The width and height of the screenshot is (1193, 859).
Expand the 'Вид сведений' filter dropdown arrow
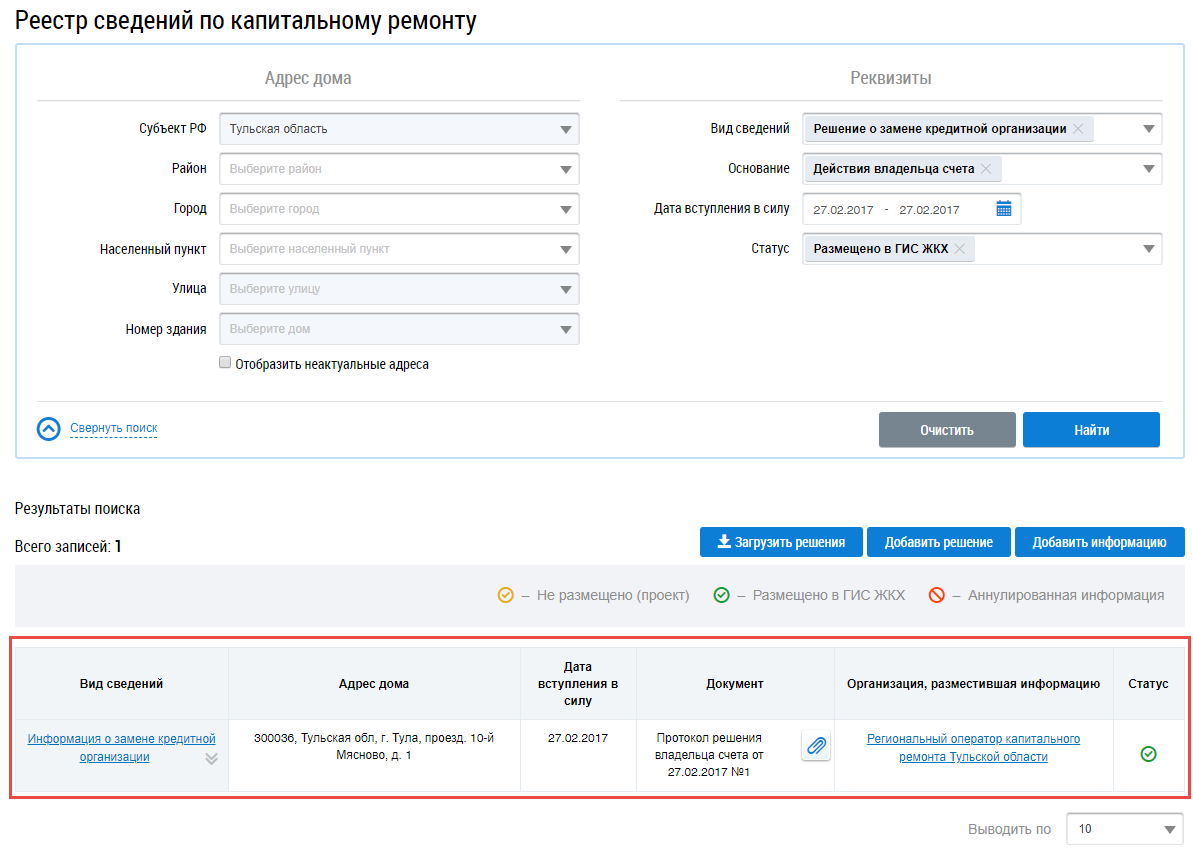pyautogui.click(x=1148, y=129)
